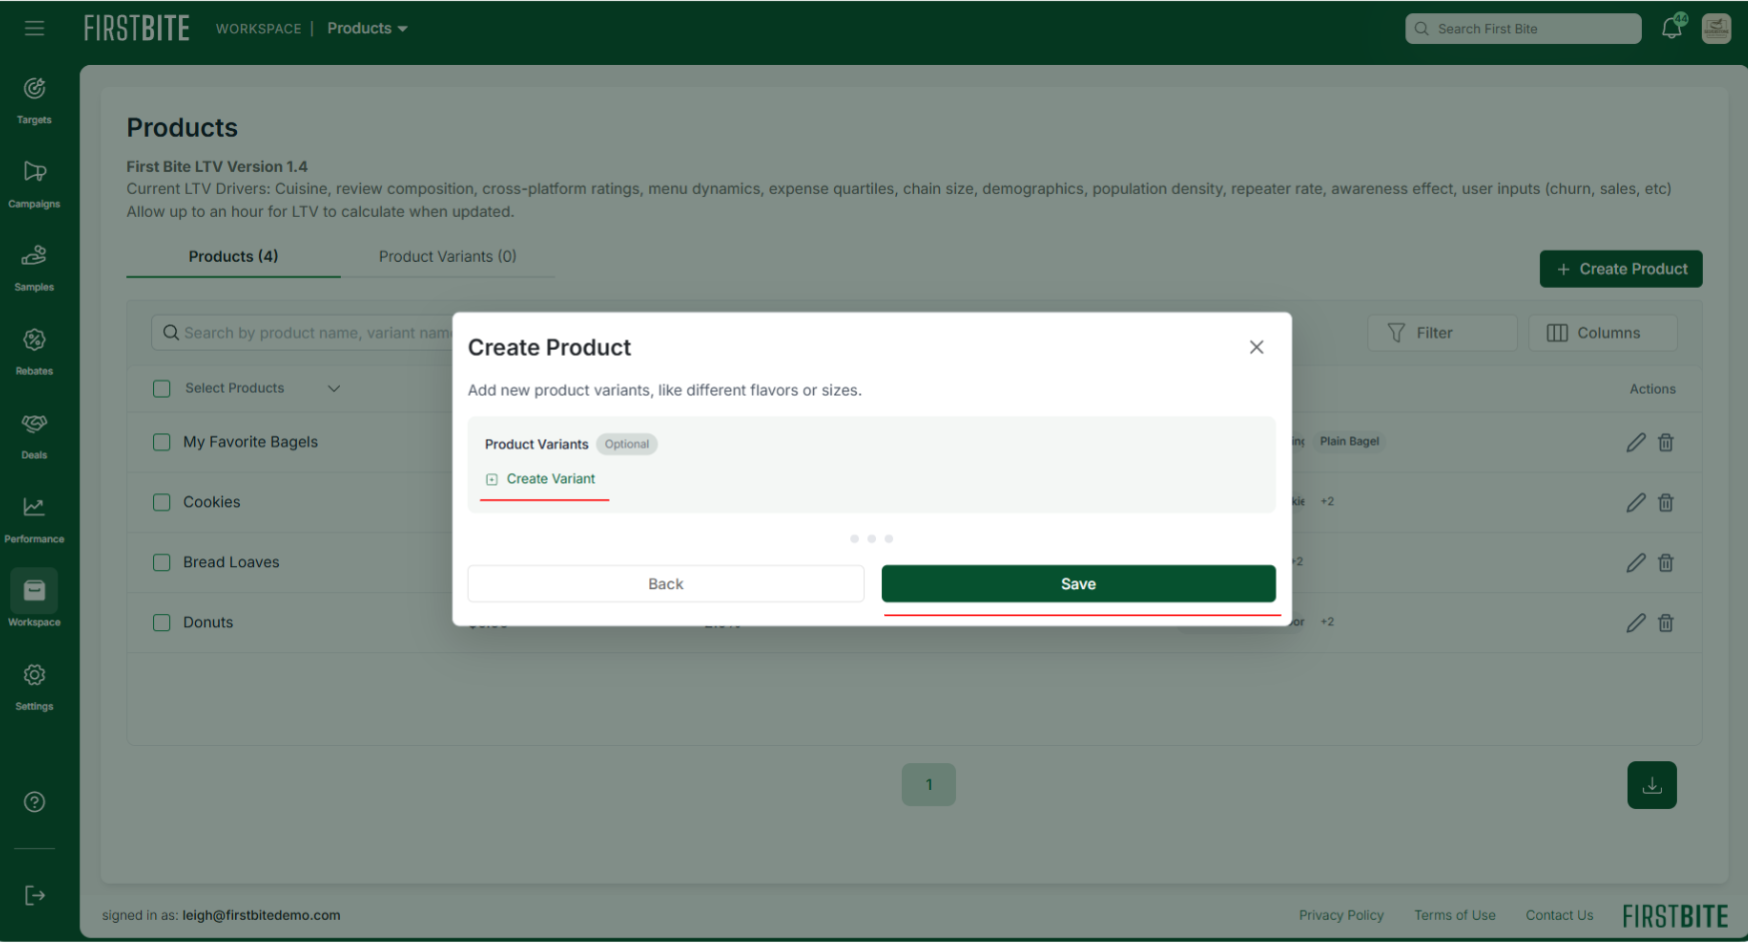Open the Columns chooser
Viewport: 1748px width, 943px height.
click(1603, 333)
